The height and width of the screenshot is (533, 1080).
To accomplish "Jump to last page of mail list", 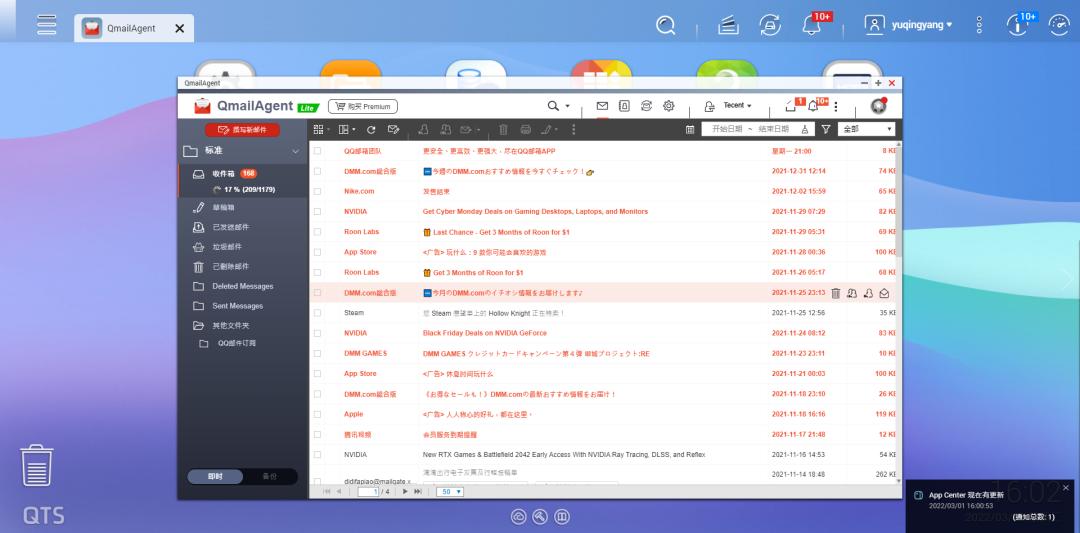I will [417, 492].
